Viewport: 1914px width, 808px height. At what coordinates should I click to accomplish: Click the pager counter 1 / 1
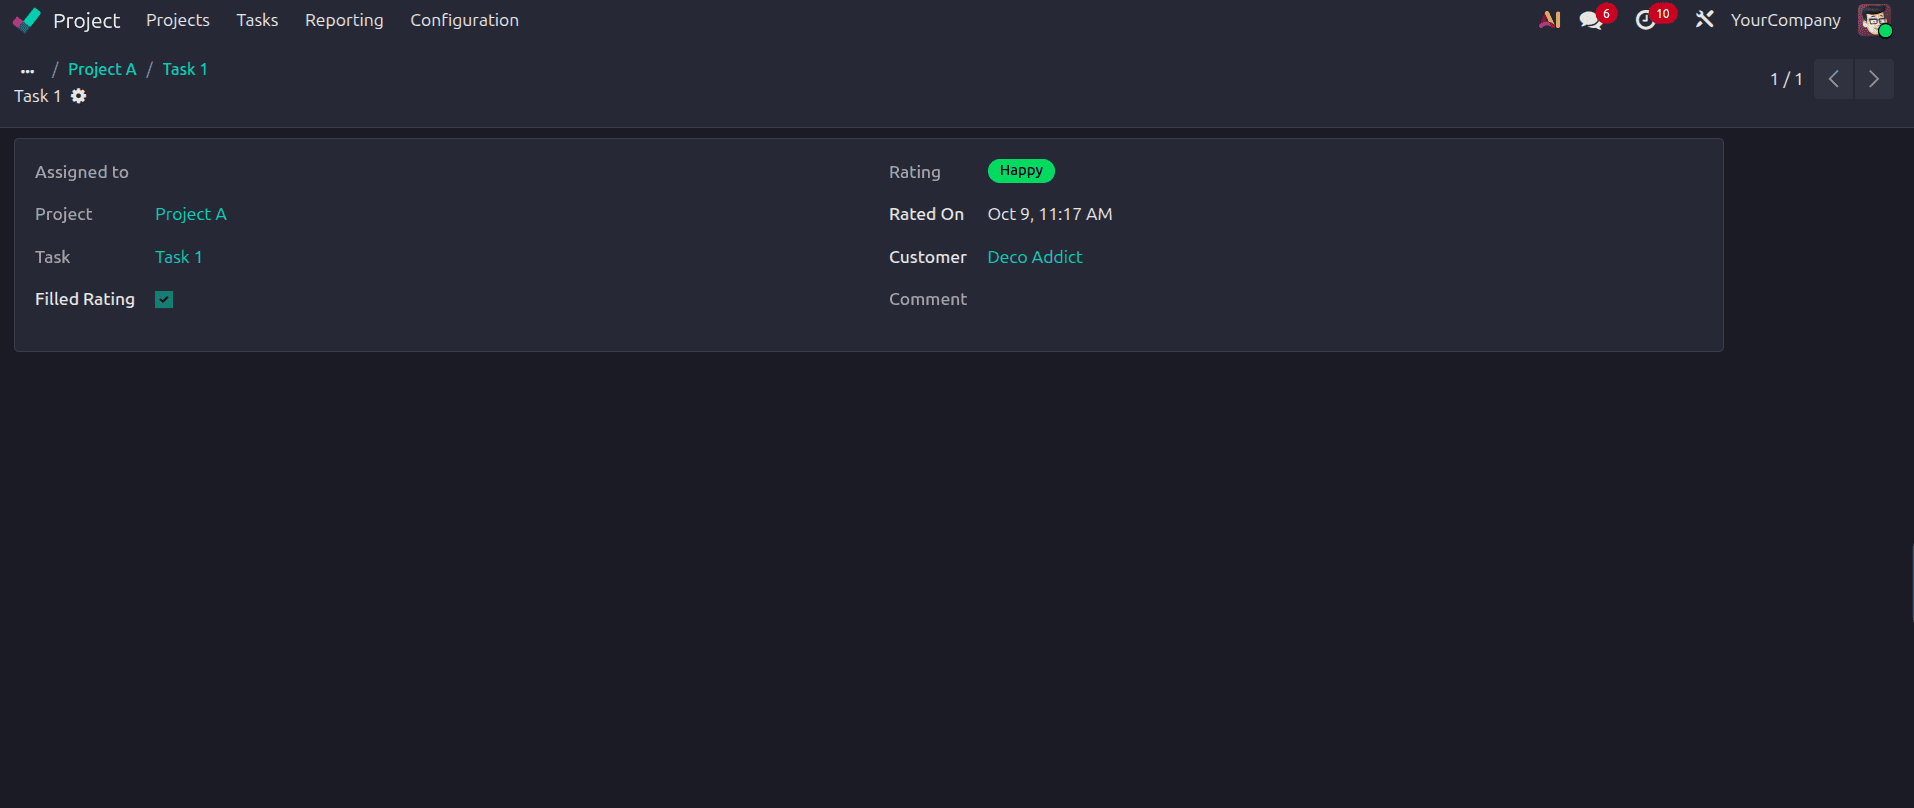click(1786, 79)
